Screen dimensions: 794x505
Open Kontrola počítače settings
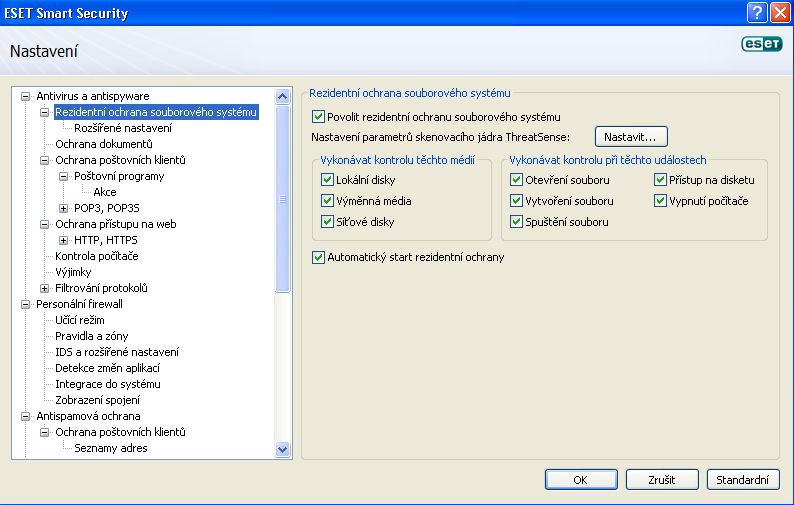point(97,256)
